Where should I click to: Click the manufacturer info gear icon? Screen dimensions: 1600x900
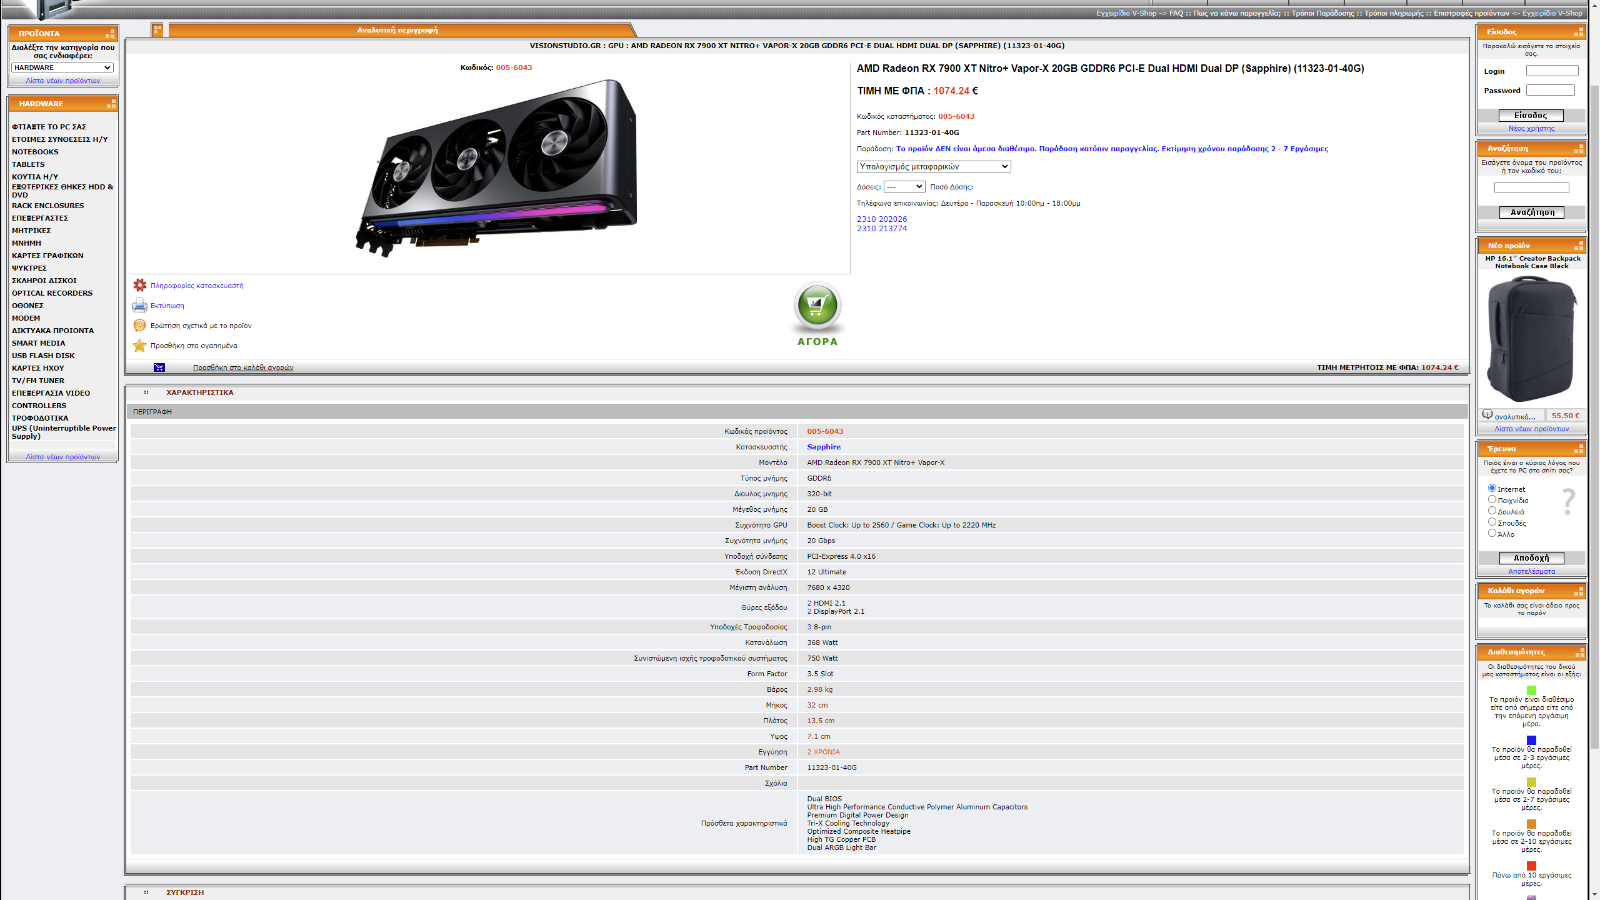click(x=140, y=285)
